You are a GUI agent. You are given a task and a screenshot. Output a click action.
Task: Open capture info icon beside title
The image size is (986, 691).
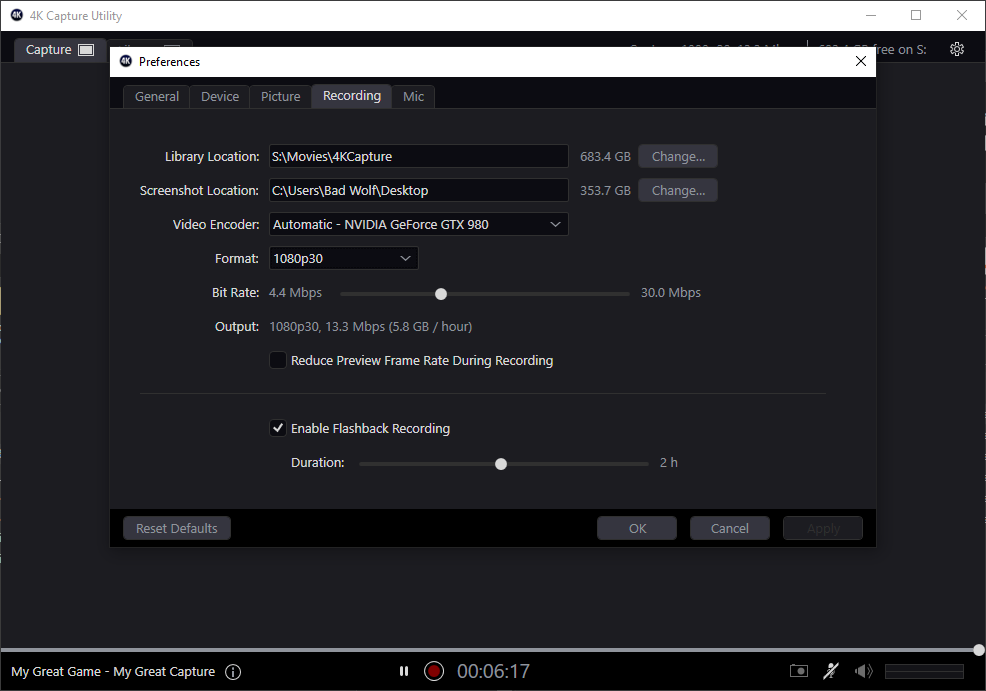coord(233,672)
